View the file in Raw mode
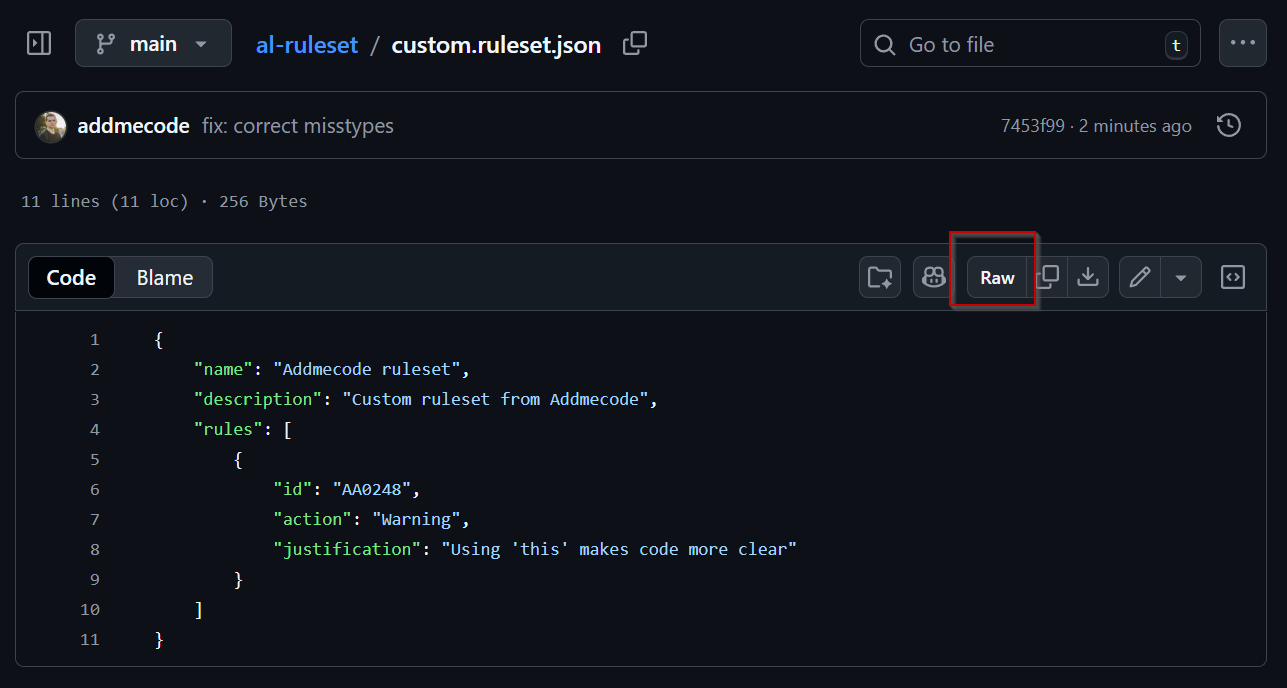 [996, 277]
